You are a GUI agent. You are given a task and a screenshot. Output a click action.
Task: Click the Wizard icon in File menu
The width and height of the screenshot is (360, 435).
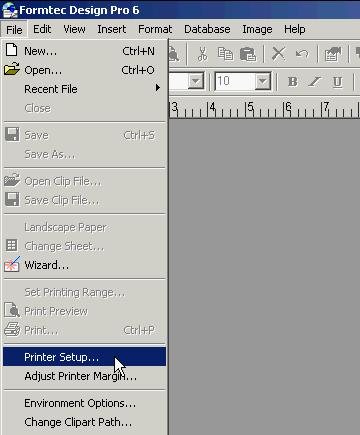(12, 264)
